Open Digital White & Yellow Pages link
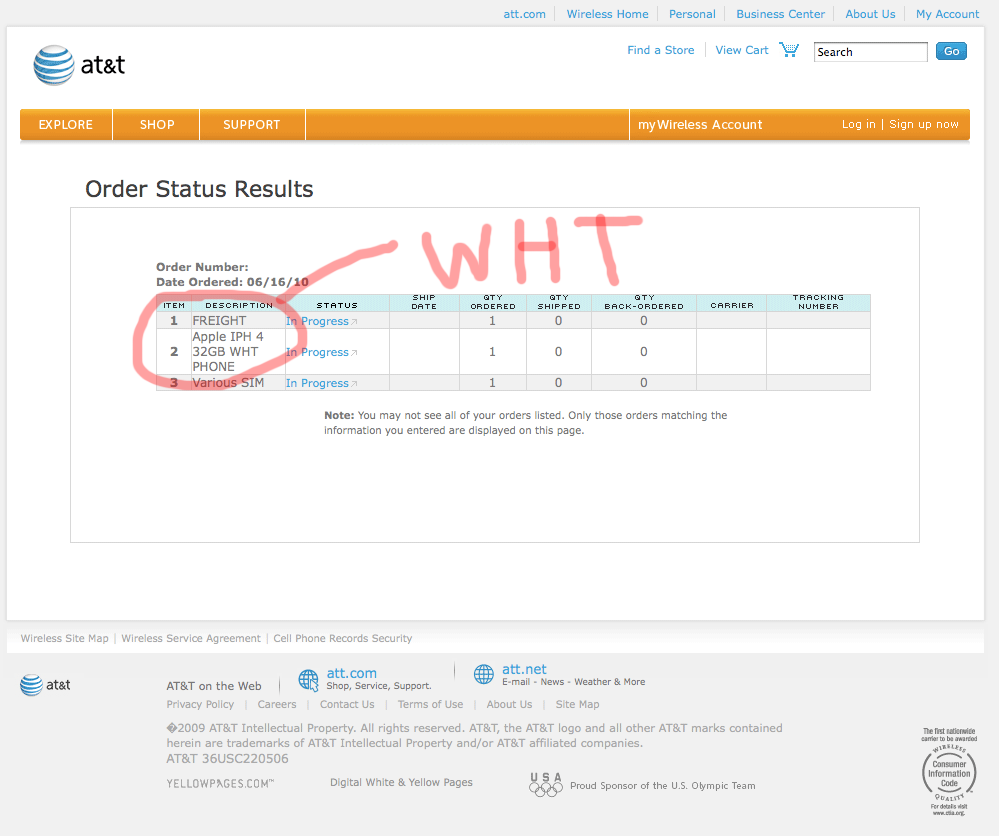999x836 pixels. point(401,782)
